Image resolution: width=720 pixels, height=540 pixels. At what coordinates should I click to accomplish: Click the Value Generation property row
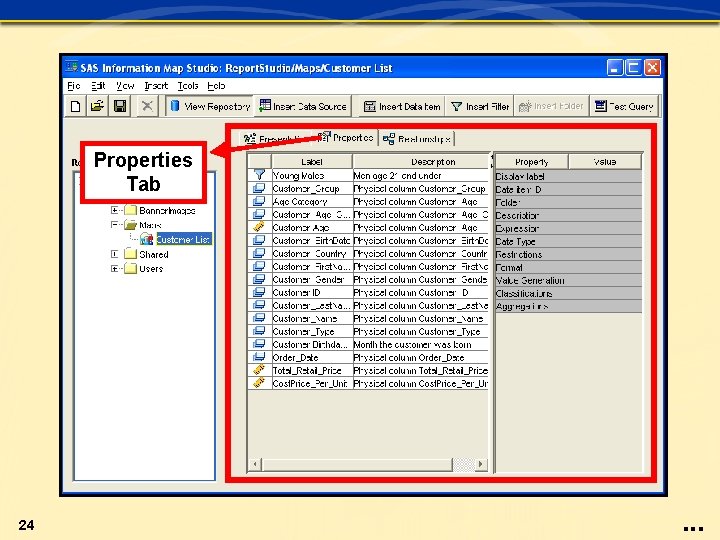click(568, 281)
